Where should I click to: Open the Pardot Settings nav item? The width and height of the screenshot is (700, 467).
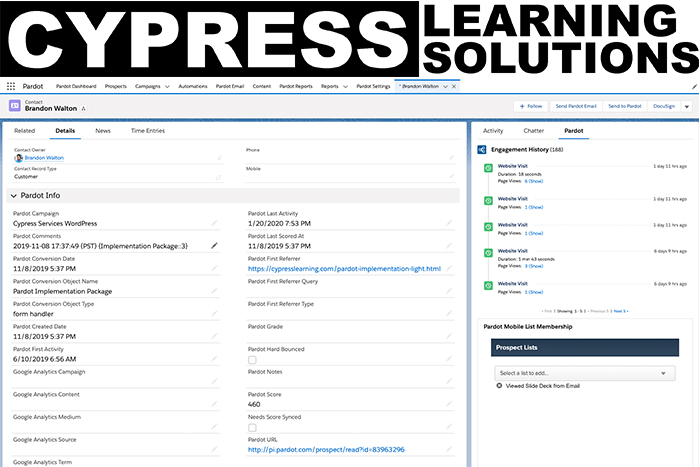[373, 87]
